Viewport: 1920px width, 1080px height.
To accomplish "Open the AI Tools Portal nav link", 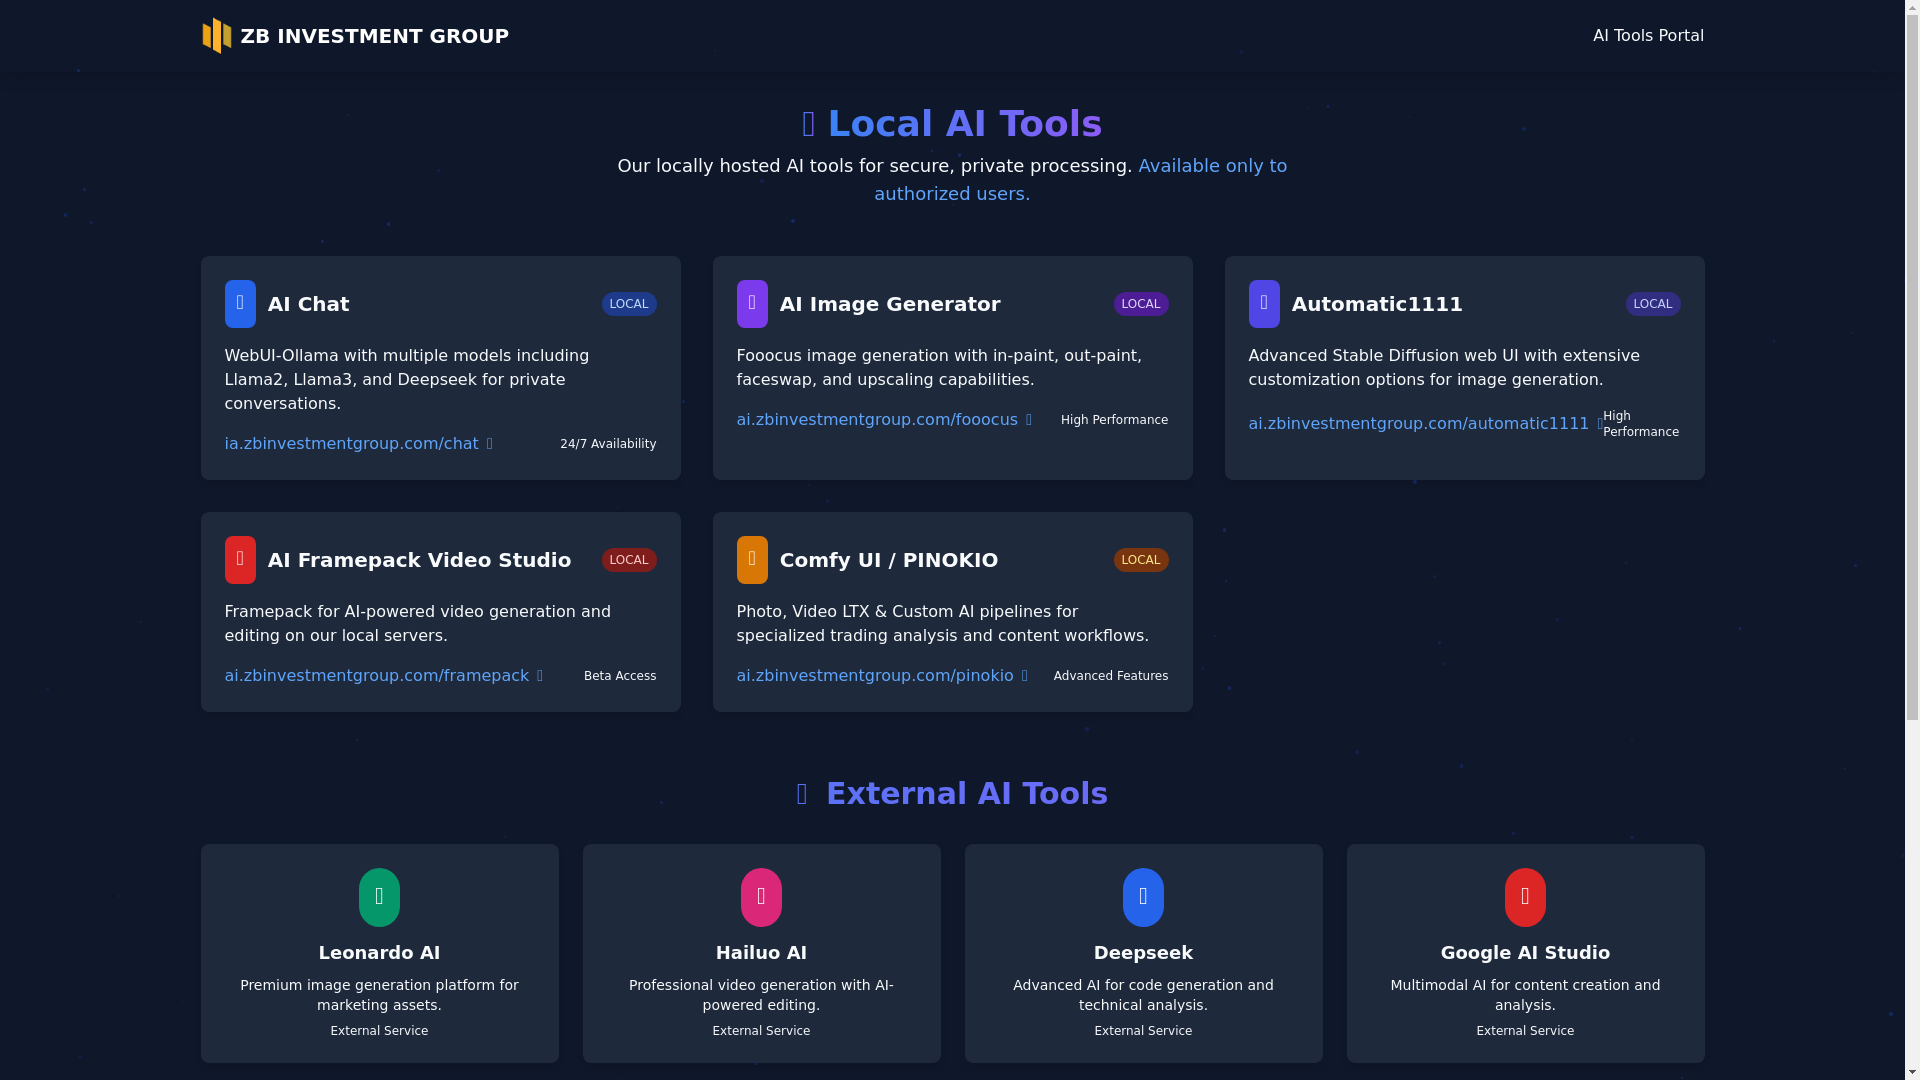I will [x=1648, y=36].
